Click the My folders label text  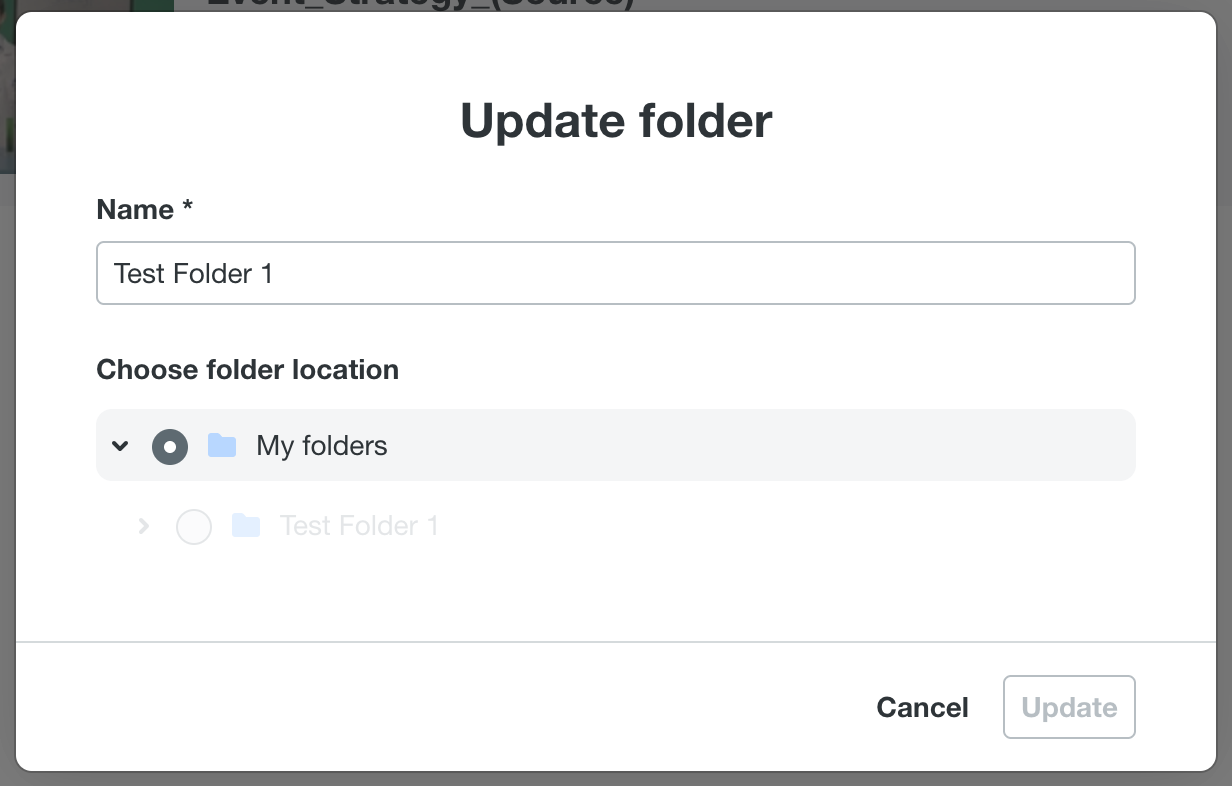tap(321, 446)
